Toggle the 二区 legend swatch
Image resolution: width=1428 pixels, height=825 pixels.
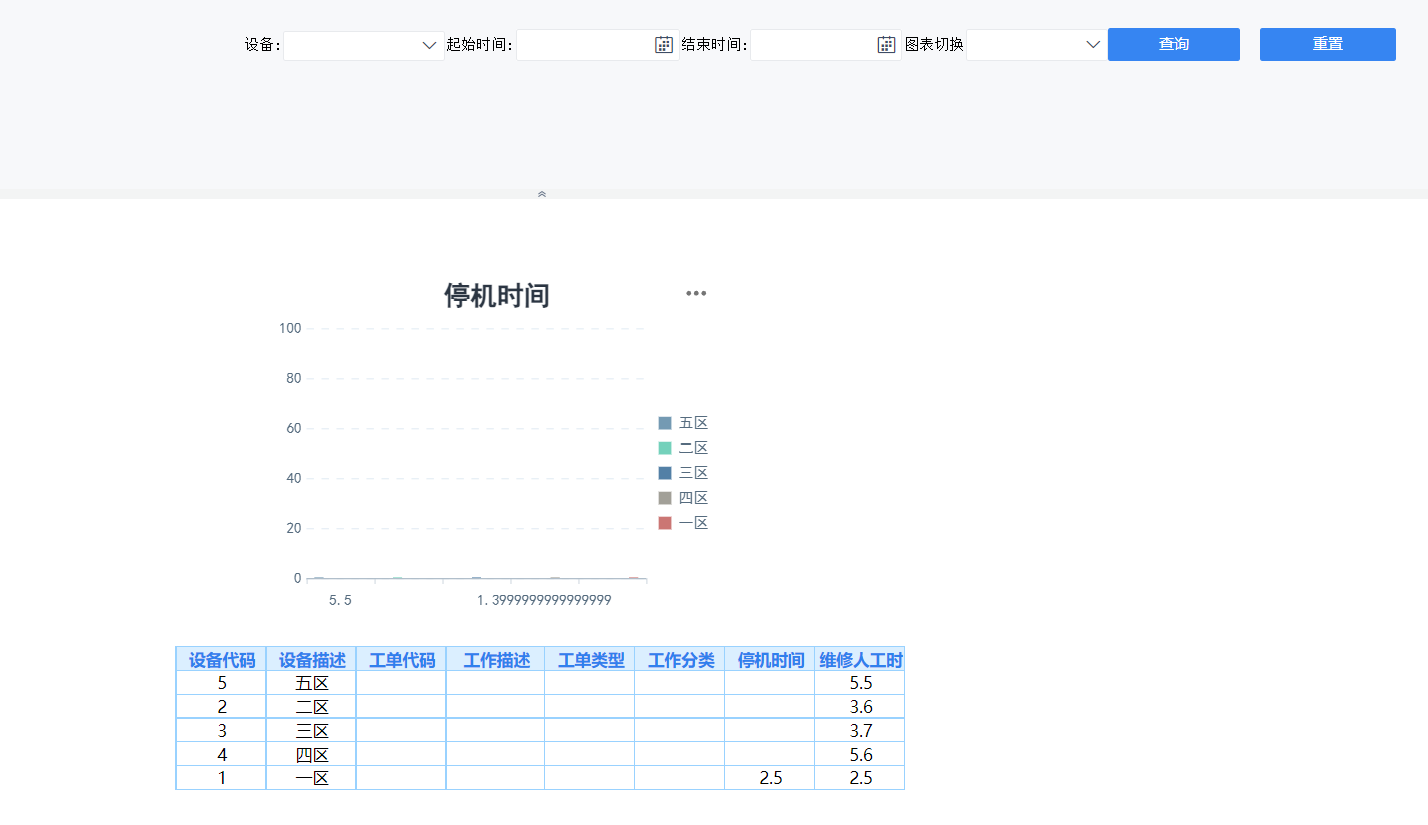pyautogui.click(x=665, y=448)
